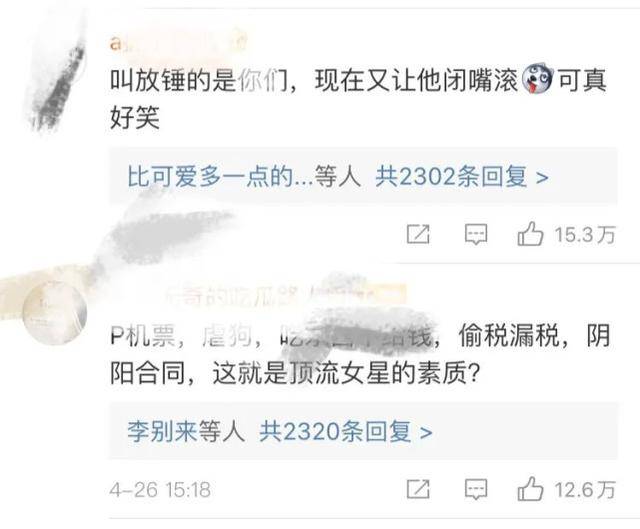Open the blurred avatar of the 叫放锤 commenter
Image resolution: width=640 pixels, height=529 pixels.
57,88
